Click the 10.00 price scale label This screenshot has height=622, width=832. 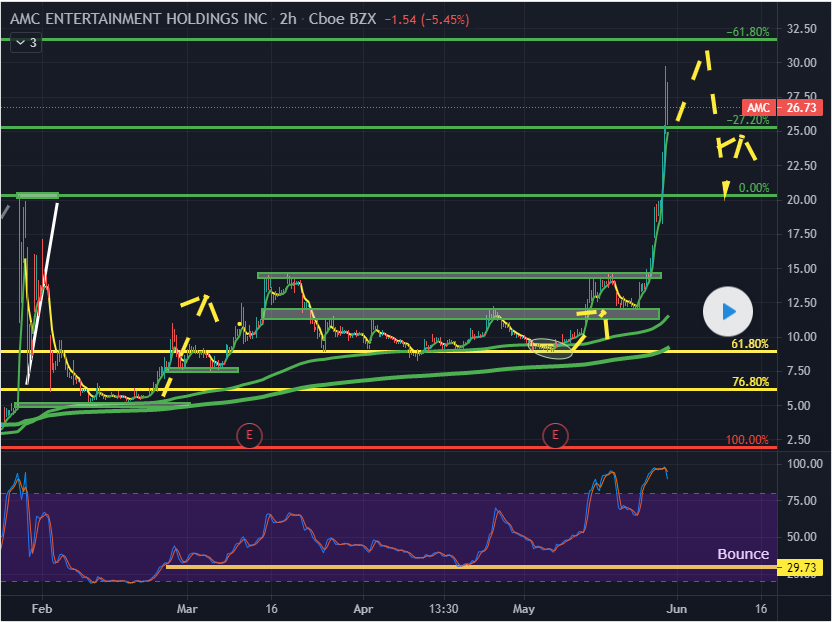tap(801, 337)
